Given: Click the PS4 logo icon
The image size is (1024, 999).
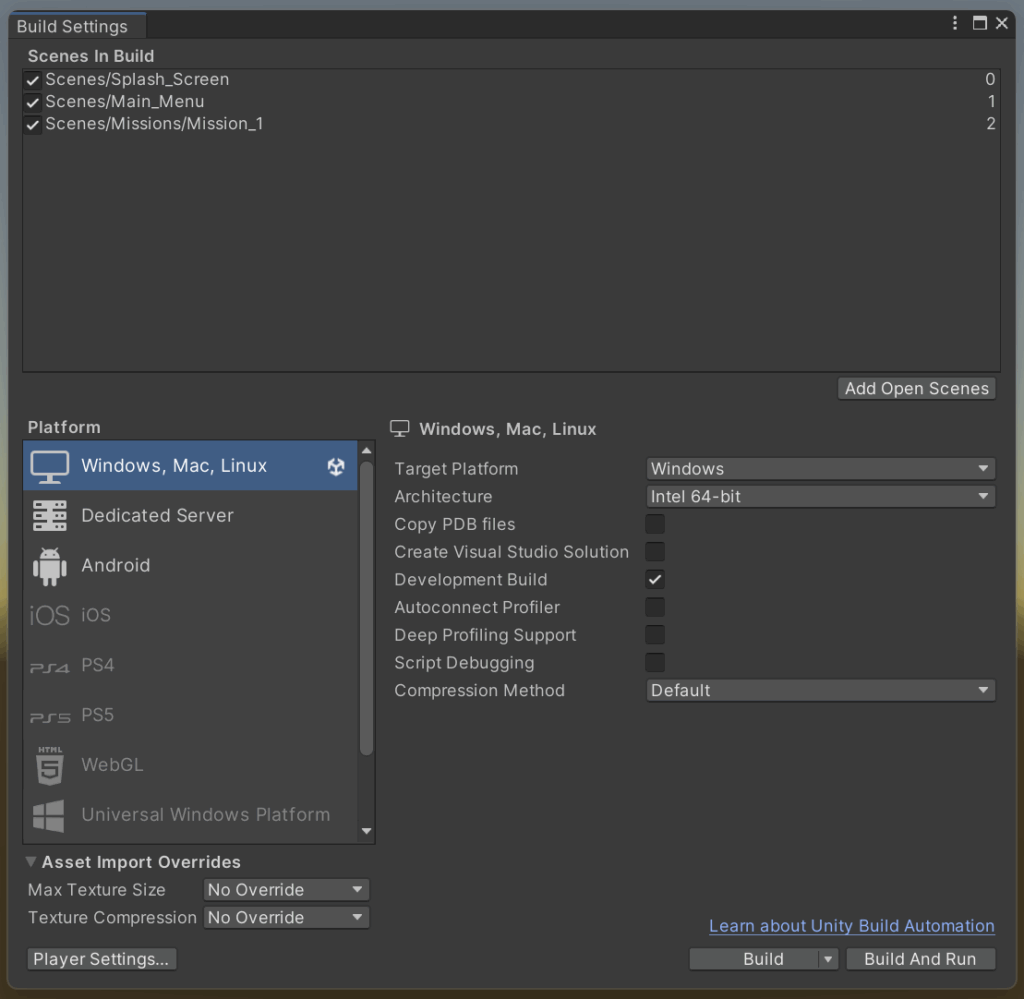Looking at the screenshot, I should point(50,668).
